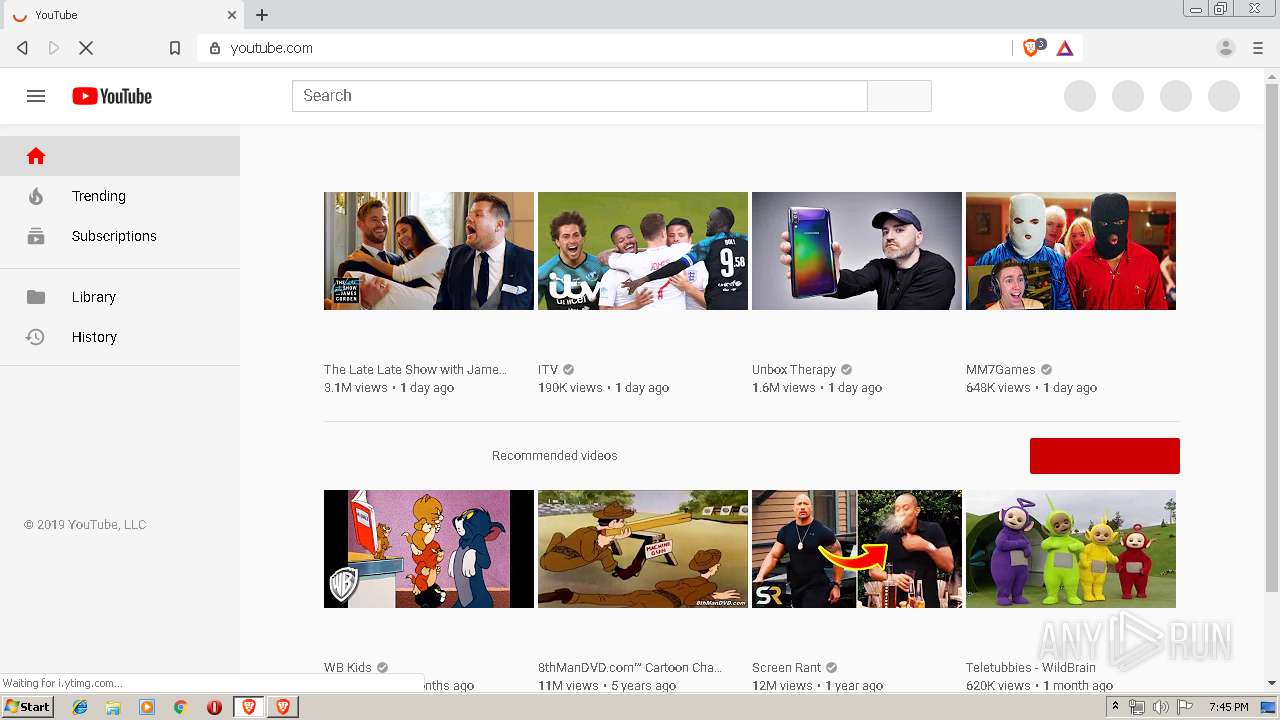This screenshot has width=1280, height=720.
Task: Click the taskbar clock showing 7:45 PM
Action: pyautogui.click(x=1228, y=707)
